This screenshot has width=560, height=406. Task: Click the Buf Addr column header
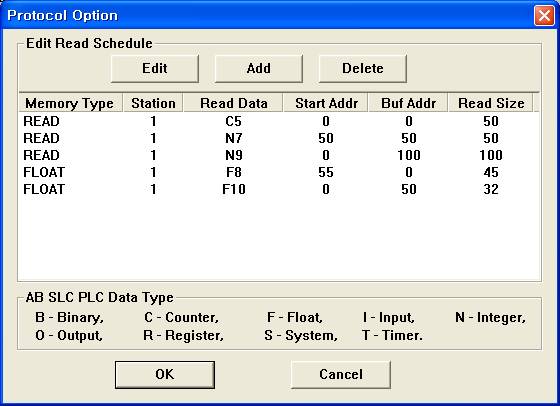click(408, 103)
